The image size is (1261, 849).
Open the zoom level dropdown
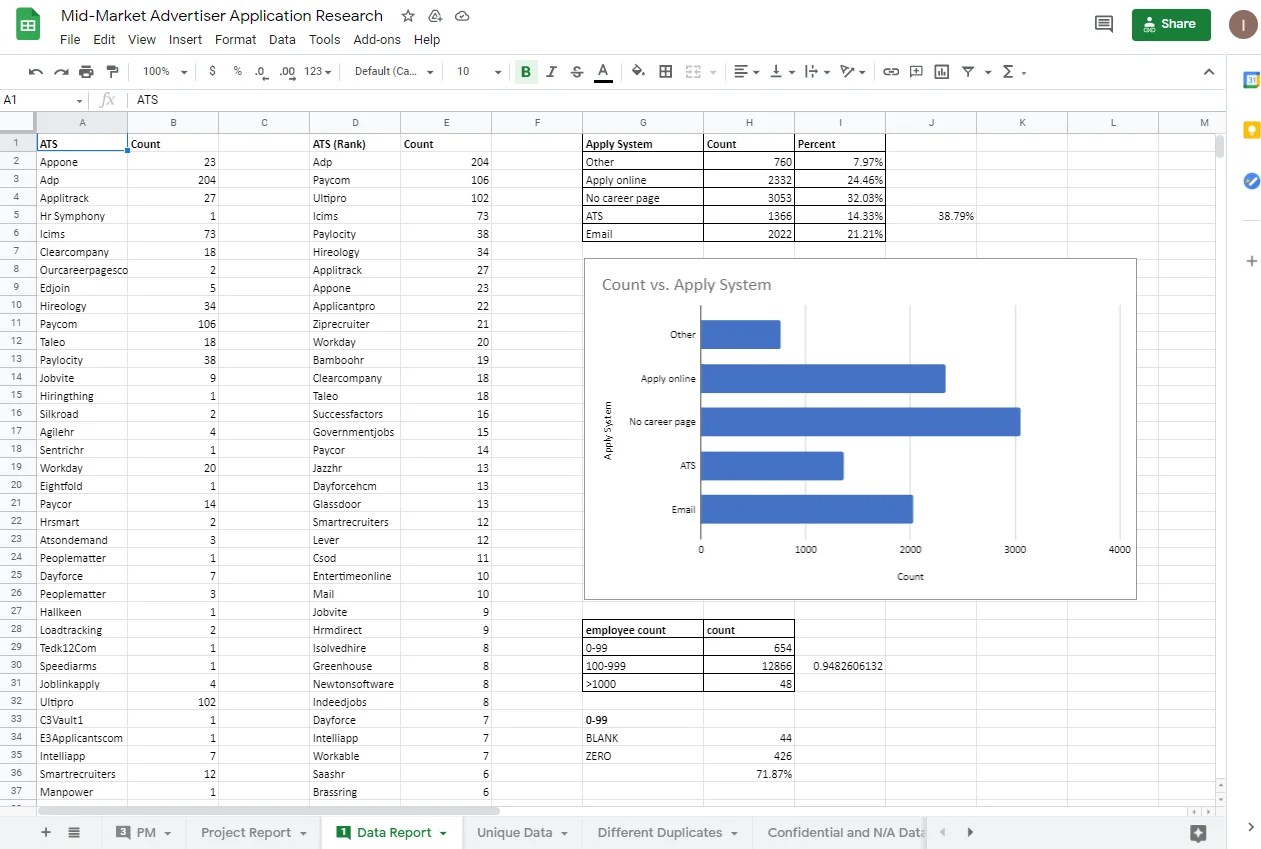pos(160,71)
